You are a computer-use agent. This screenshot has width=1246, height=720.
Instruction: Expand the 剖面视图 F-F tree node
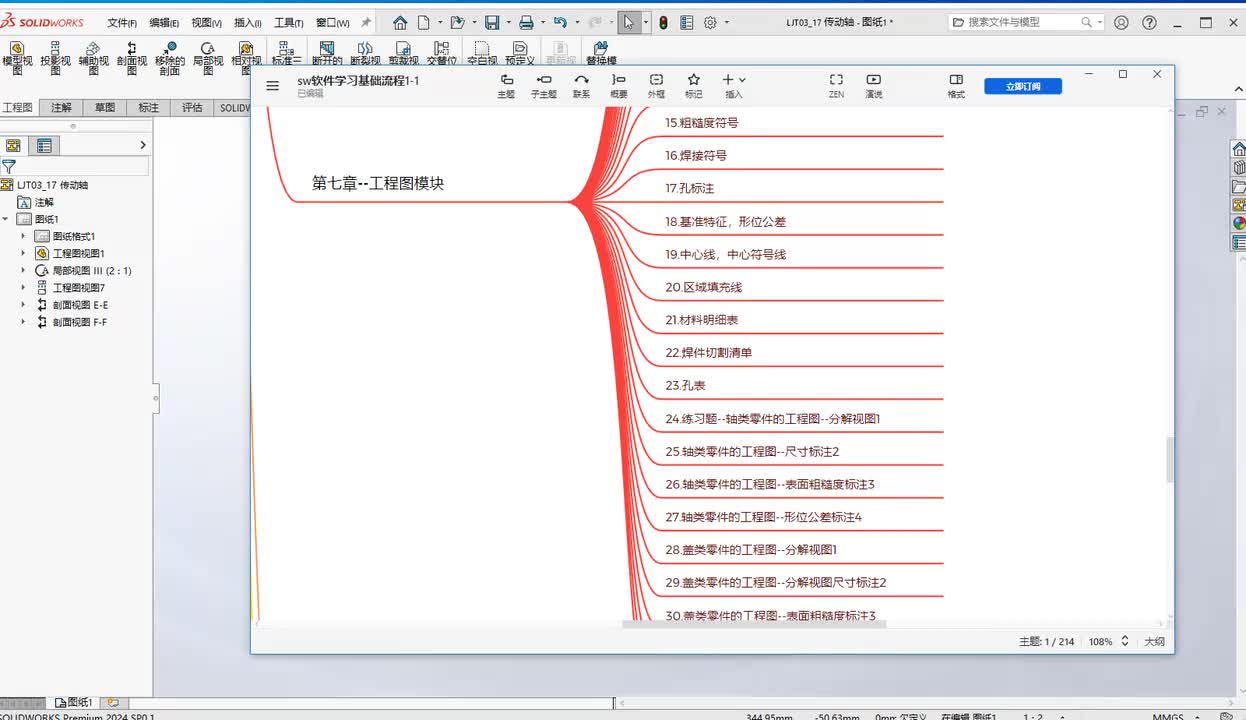point(23,322)
